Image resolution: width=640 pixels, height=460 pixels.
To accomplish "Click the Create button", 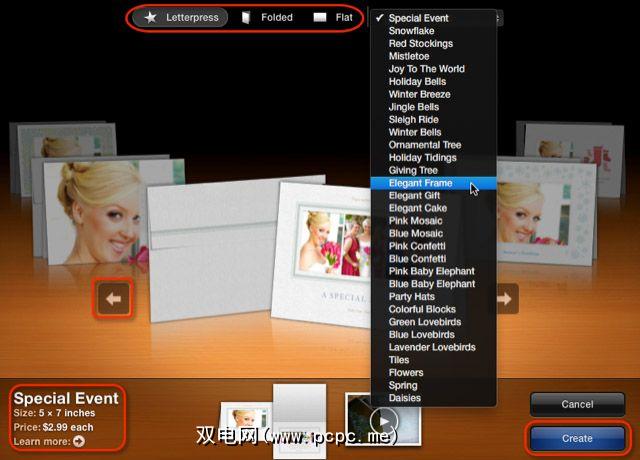I will click(577, 438).
